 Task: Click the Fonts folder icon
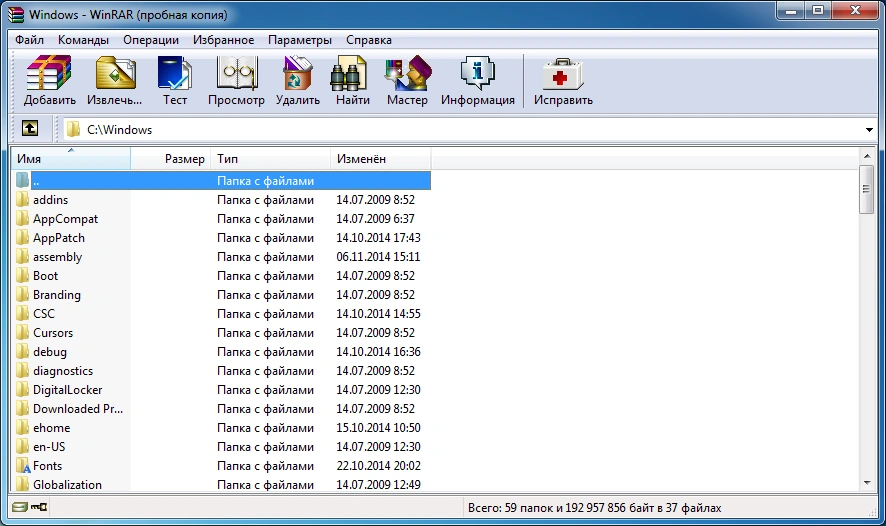click(23, 466)
